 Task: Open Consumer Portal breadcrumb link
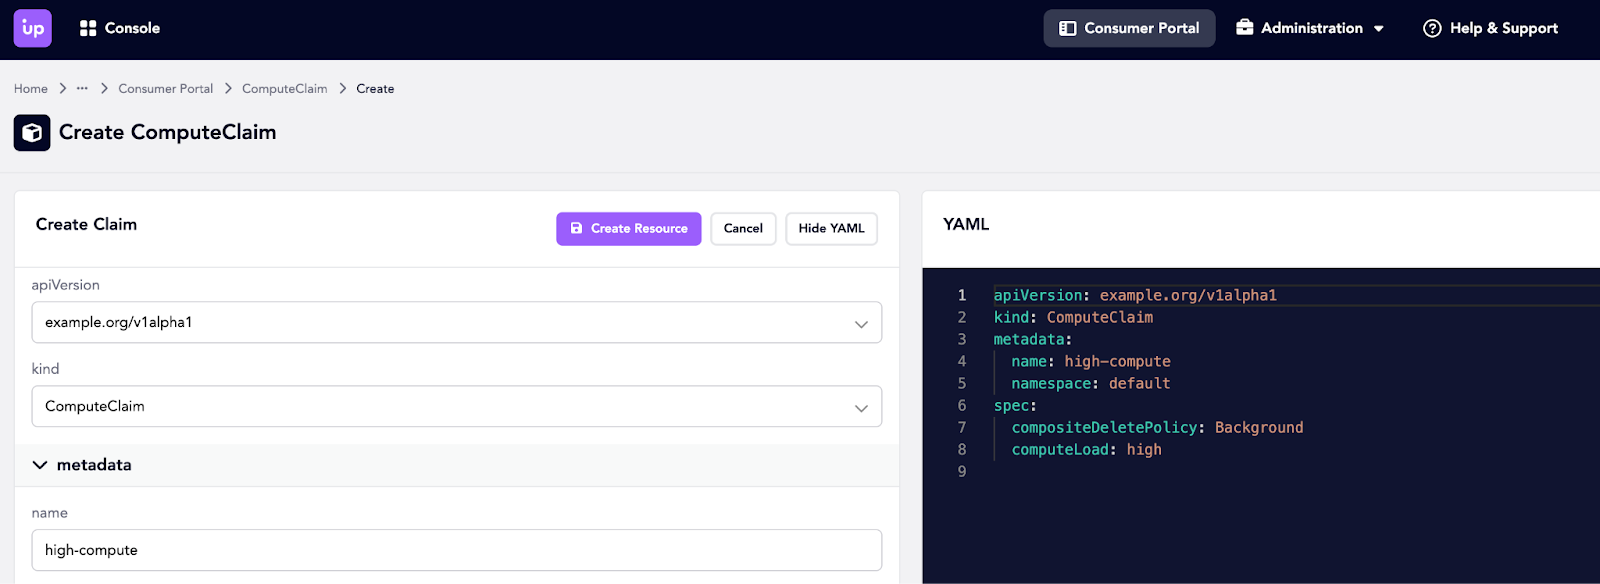pyautogui.click(x=166, y=88)
